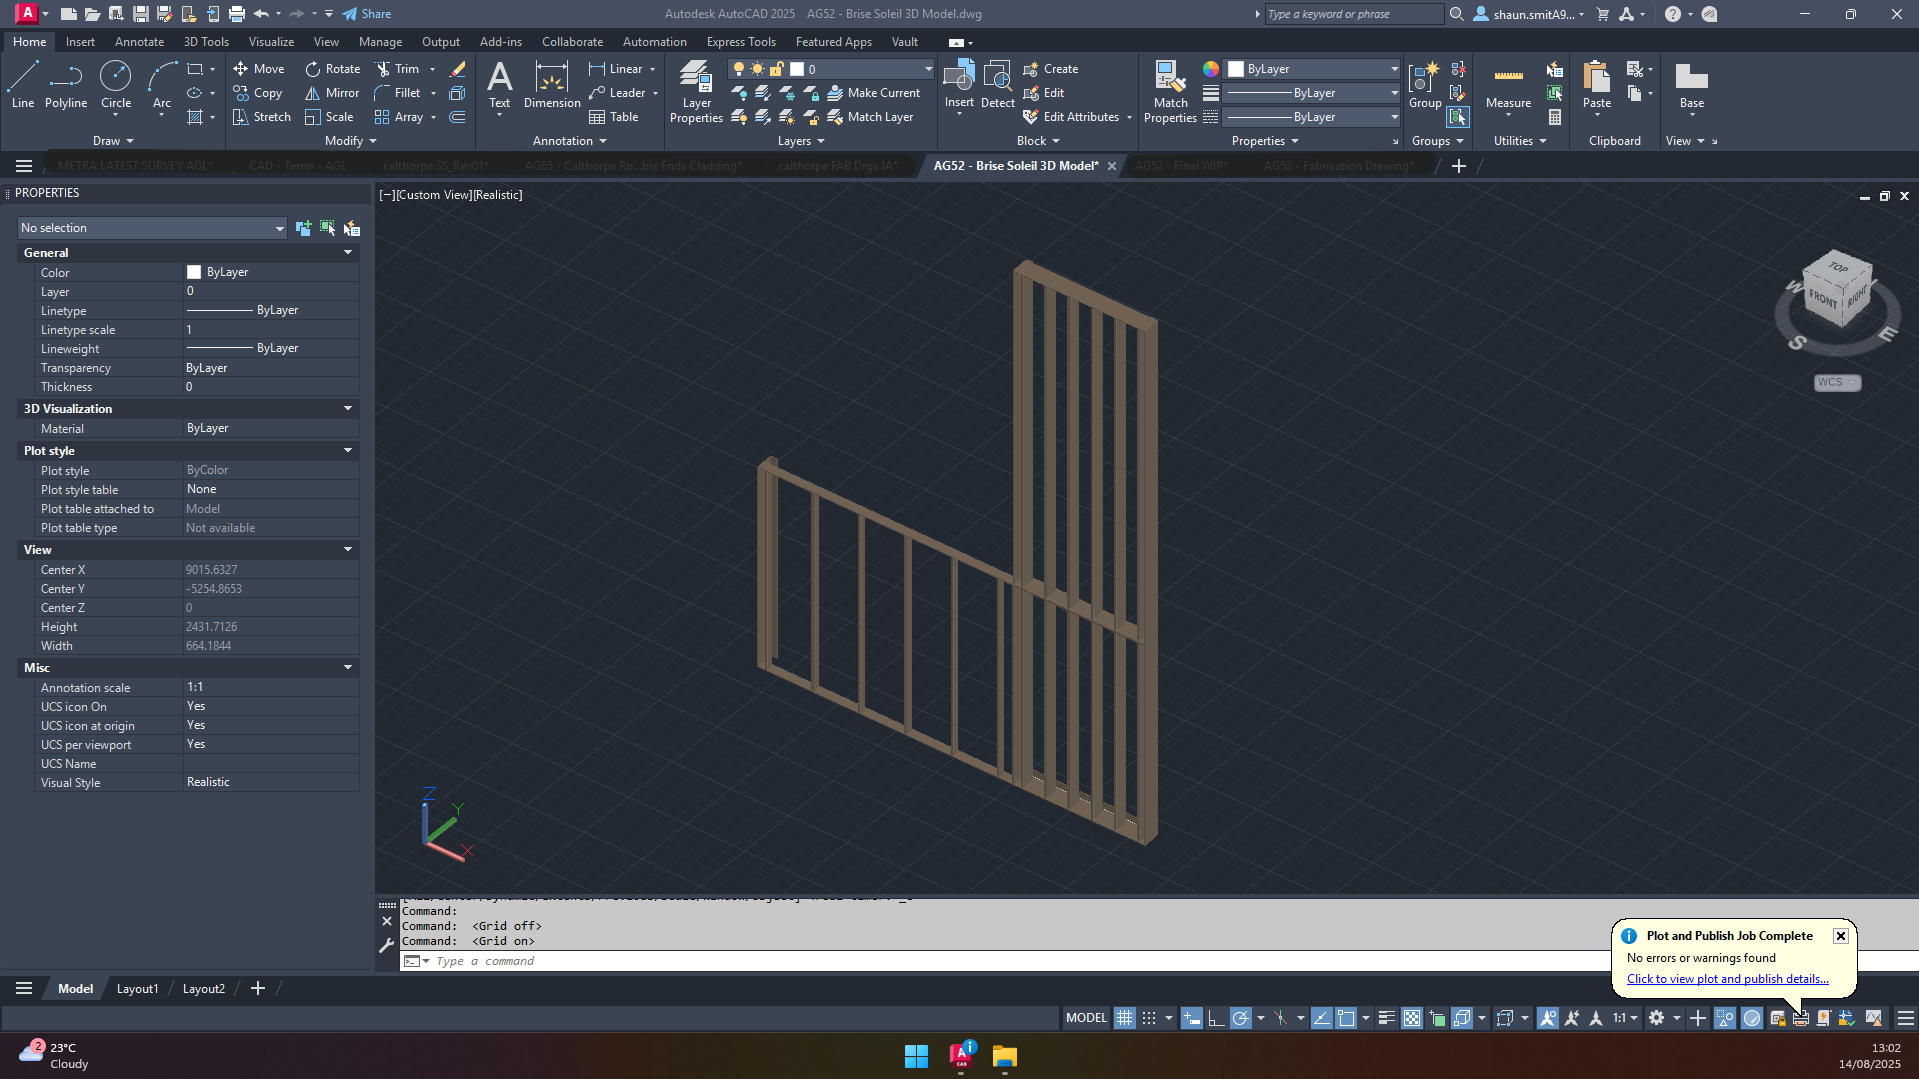The height and width of the screenshot is (1079, 1919).
Task: Click the view plot and publish details link
Action: pyautogui.click(x=1727, y=979)
